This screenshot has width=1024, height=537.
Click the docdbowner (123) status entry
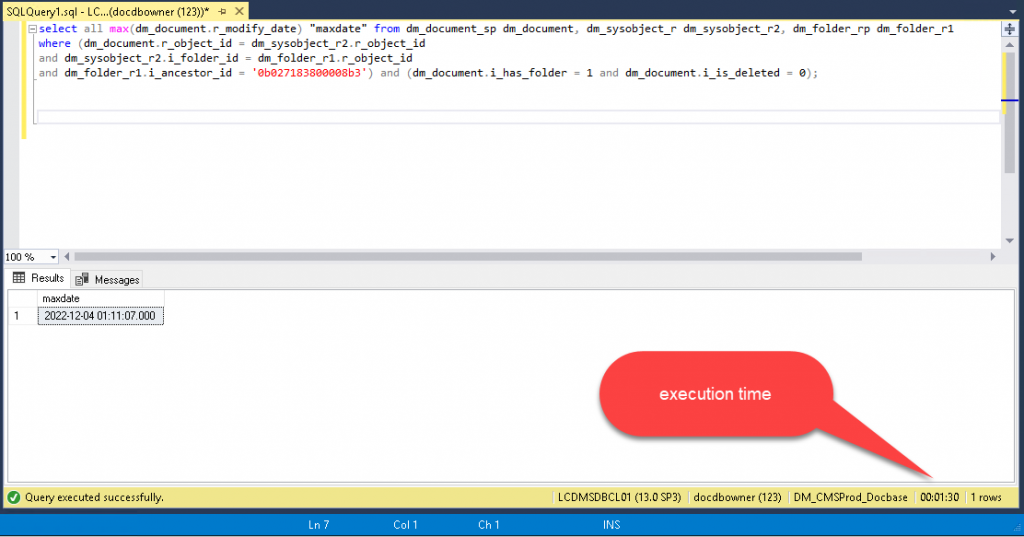click(737, 497)
